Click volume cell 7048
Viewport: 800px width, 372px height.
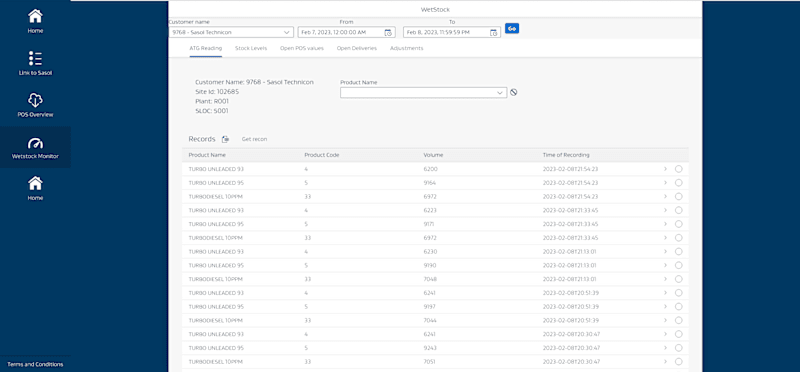point(430,279)
